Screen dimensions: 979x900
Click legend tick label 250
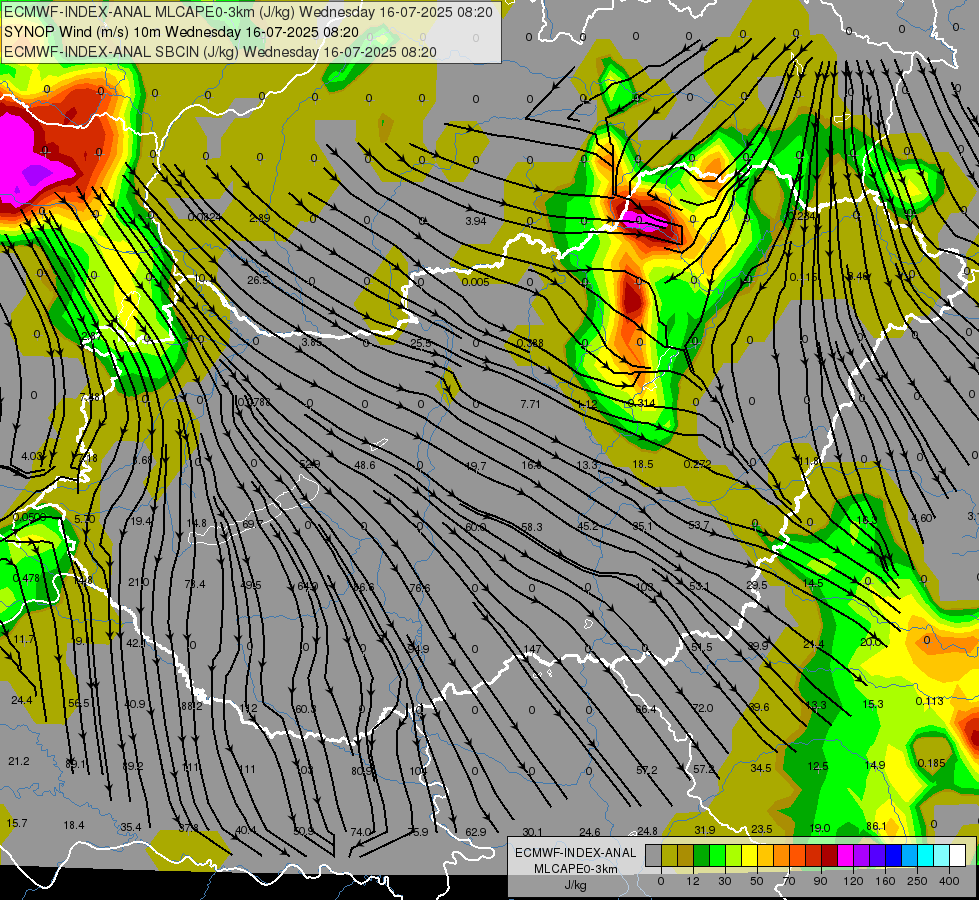click(917, 881)
